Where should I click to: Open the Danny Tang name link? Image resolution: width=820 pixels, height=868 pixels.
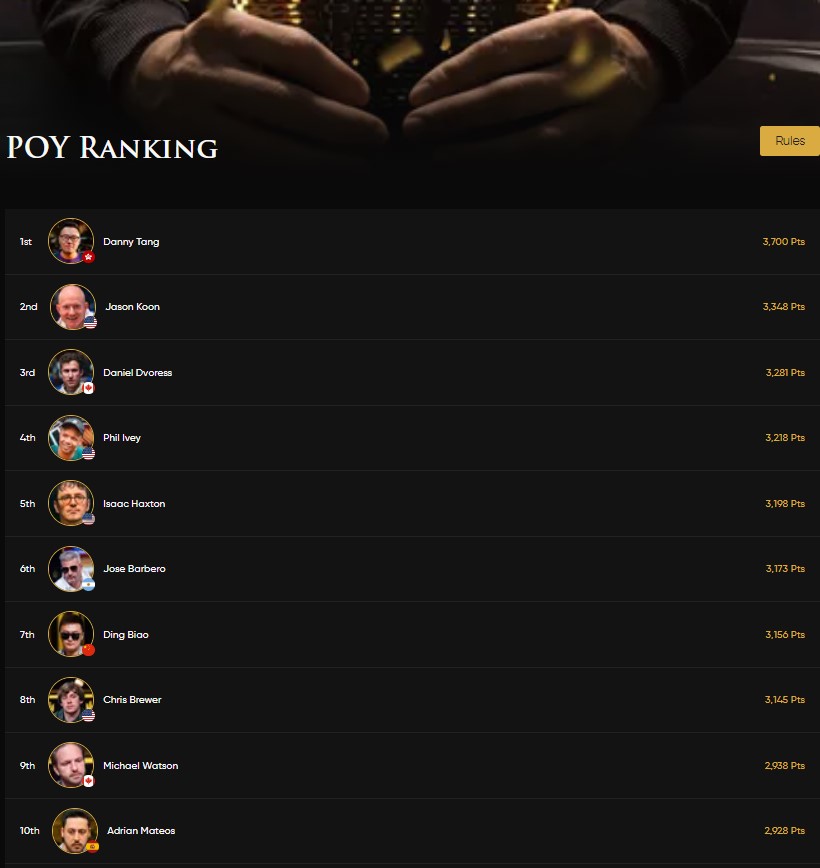click(x=131, y=242)
